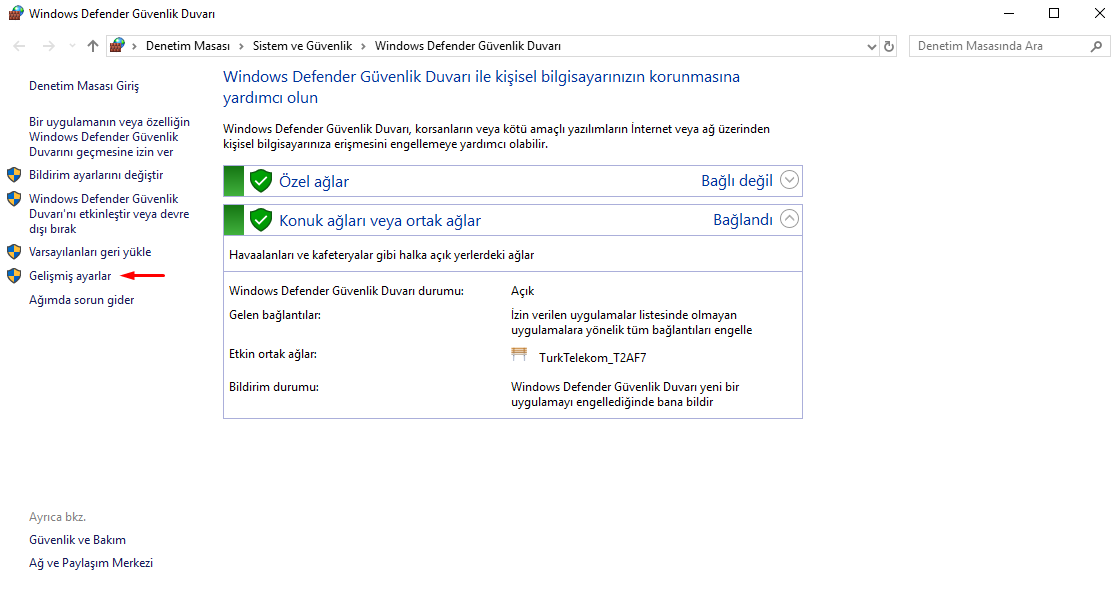Click the Bağlı değil status text
1120x589 pixels.
click(736, 181)
